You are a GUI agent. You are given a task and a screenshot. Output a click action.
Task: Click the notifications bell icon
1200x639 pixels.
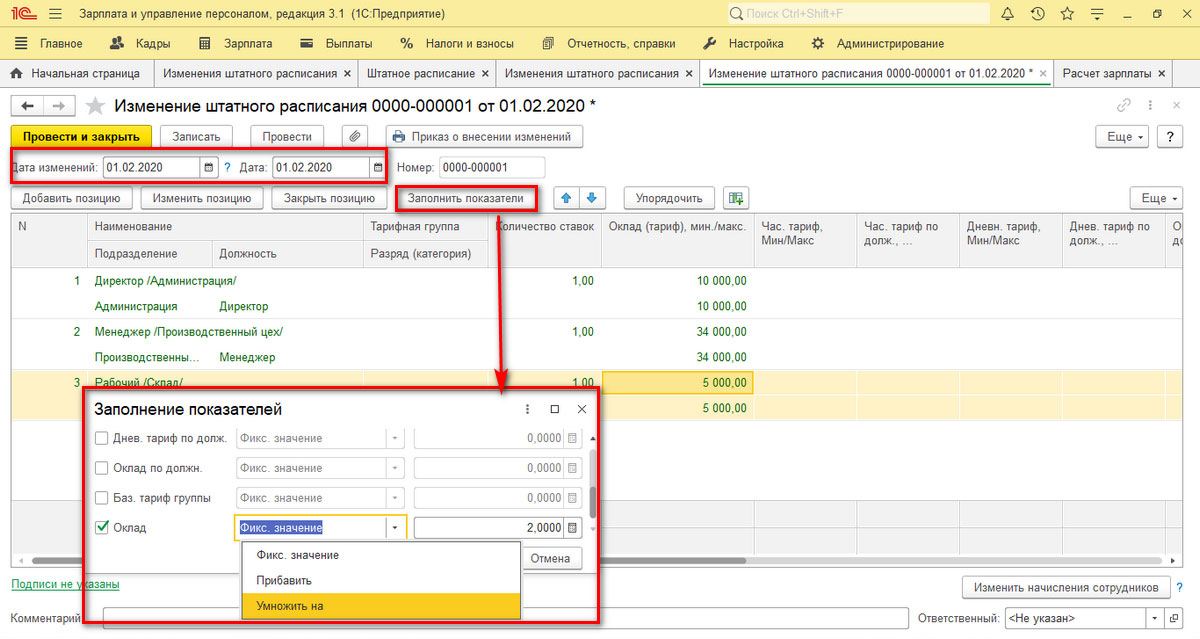1006,14
